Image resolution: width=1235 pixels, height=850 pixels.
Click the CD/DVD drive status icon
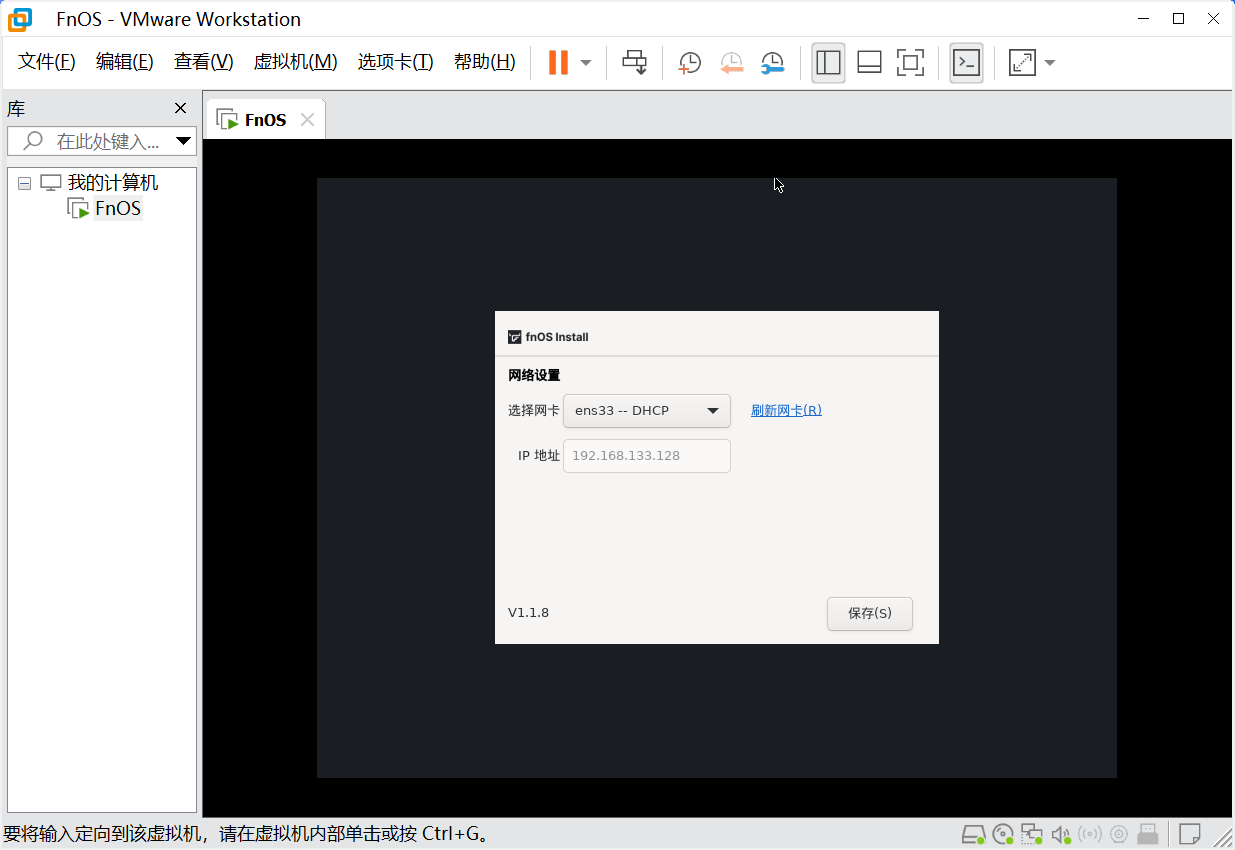tap(1003, 834)
